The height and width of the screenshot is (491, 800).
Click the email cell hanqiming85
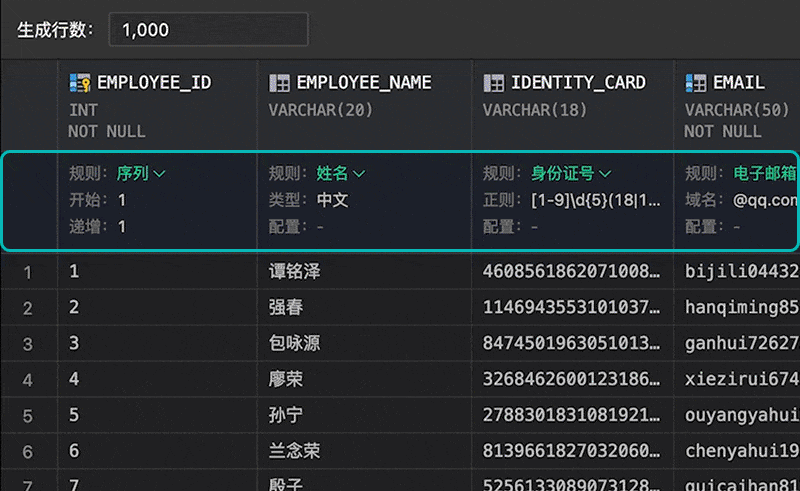(x=737, y=308)
